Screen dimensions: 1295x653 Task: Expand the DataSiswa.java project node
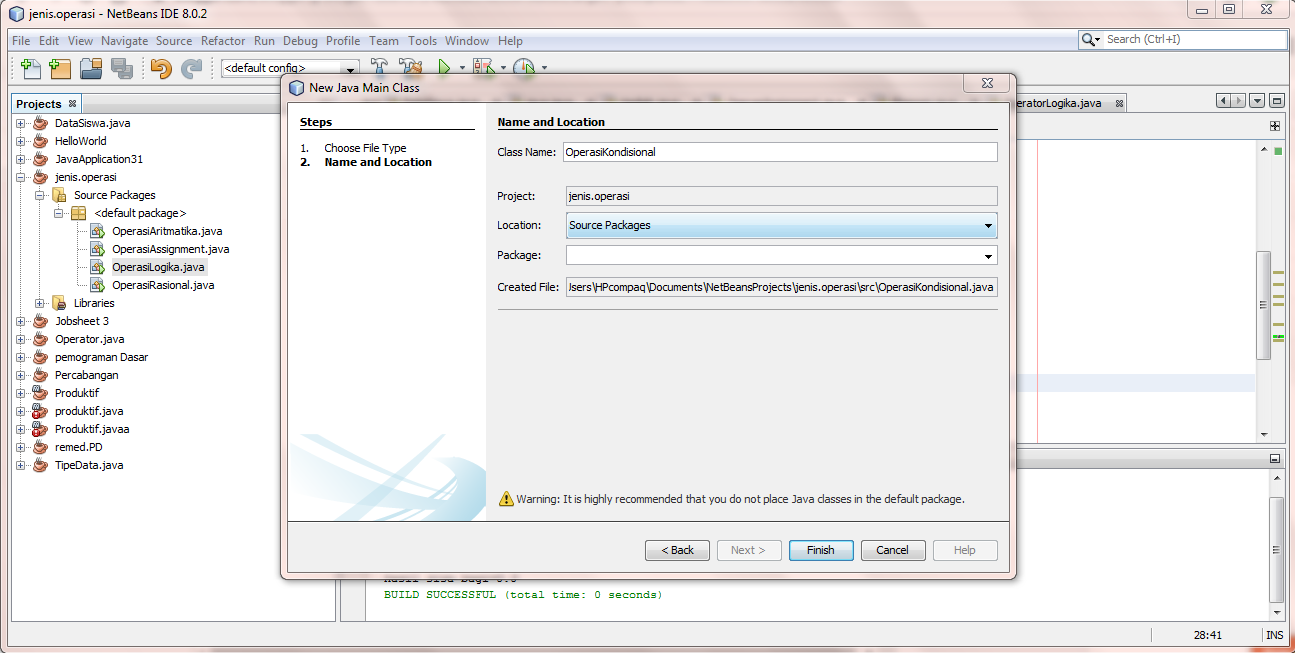[x=20, y=123]
